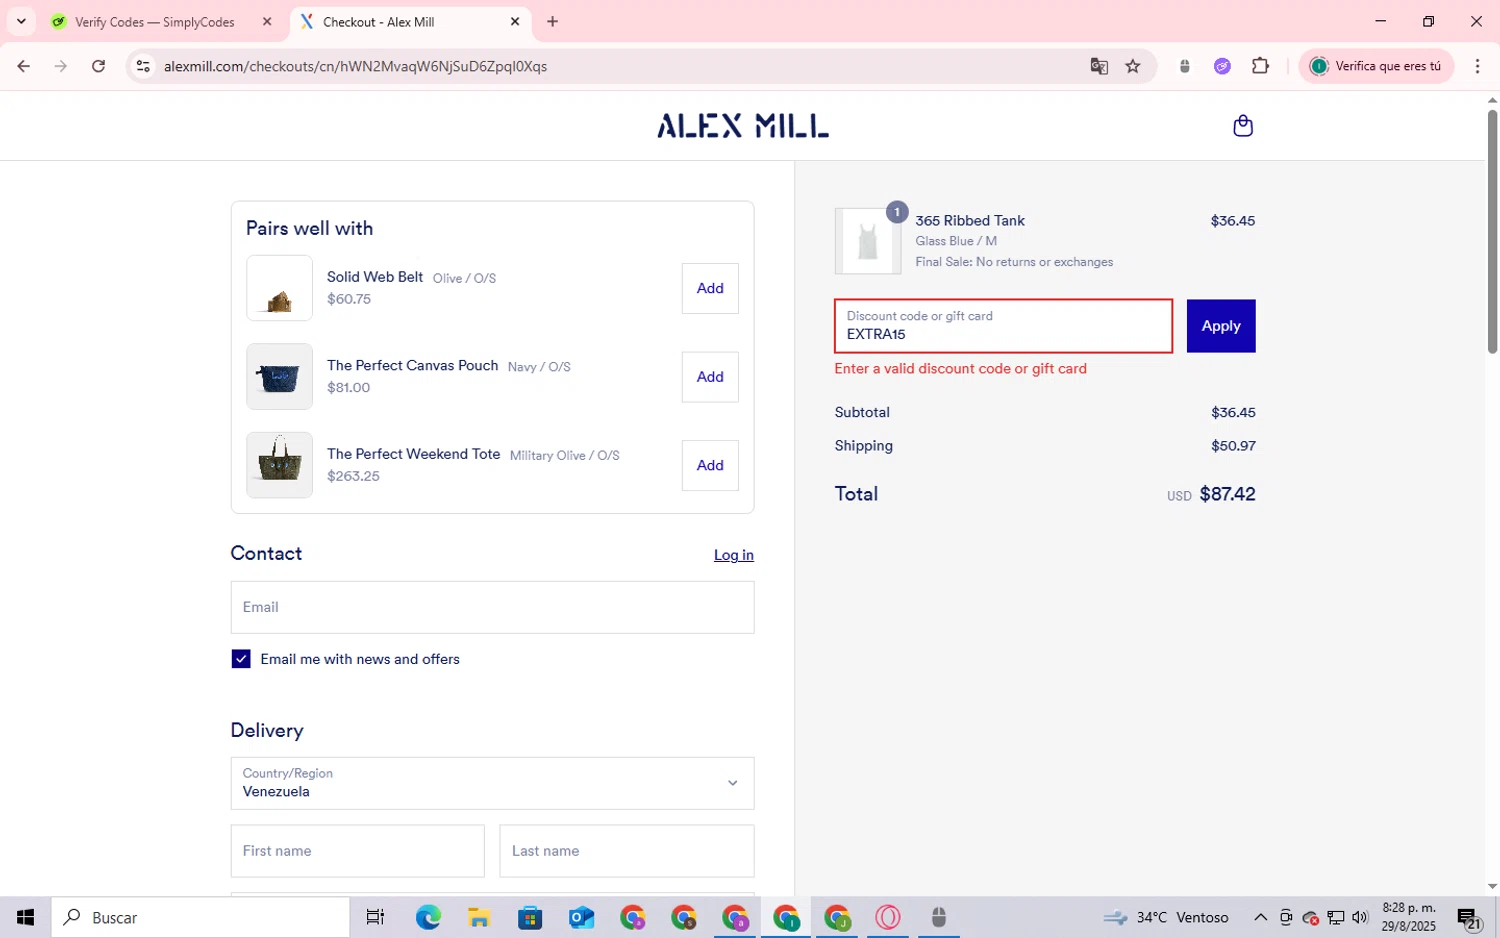1500x938 pixels.
Task: Click the Alex Mill logo
Action: click(x=743, y=126)
